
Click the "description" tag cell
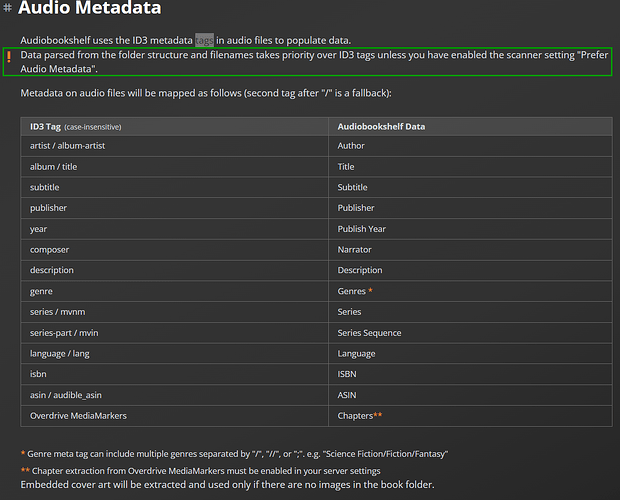[x=174, y=270]
